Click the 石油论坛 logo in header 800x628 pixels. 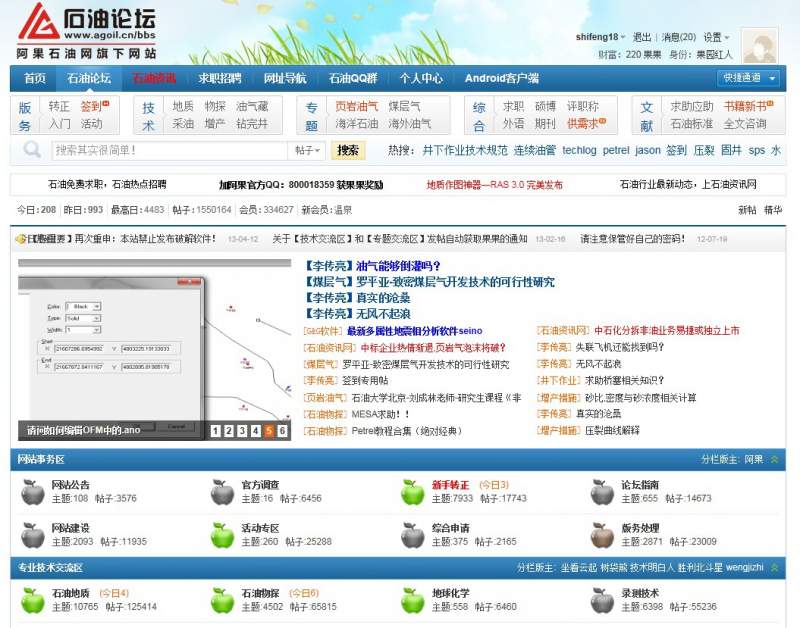tap(87, 31)
